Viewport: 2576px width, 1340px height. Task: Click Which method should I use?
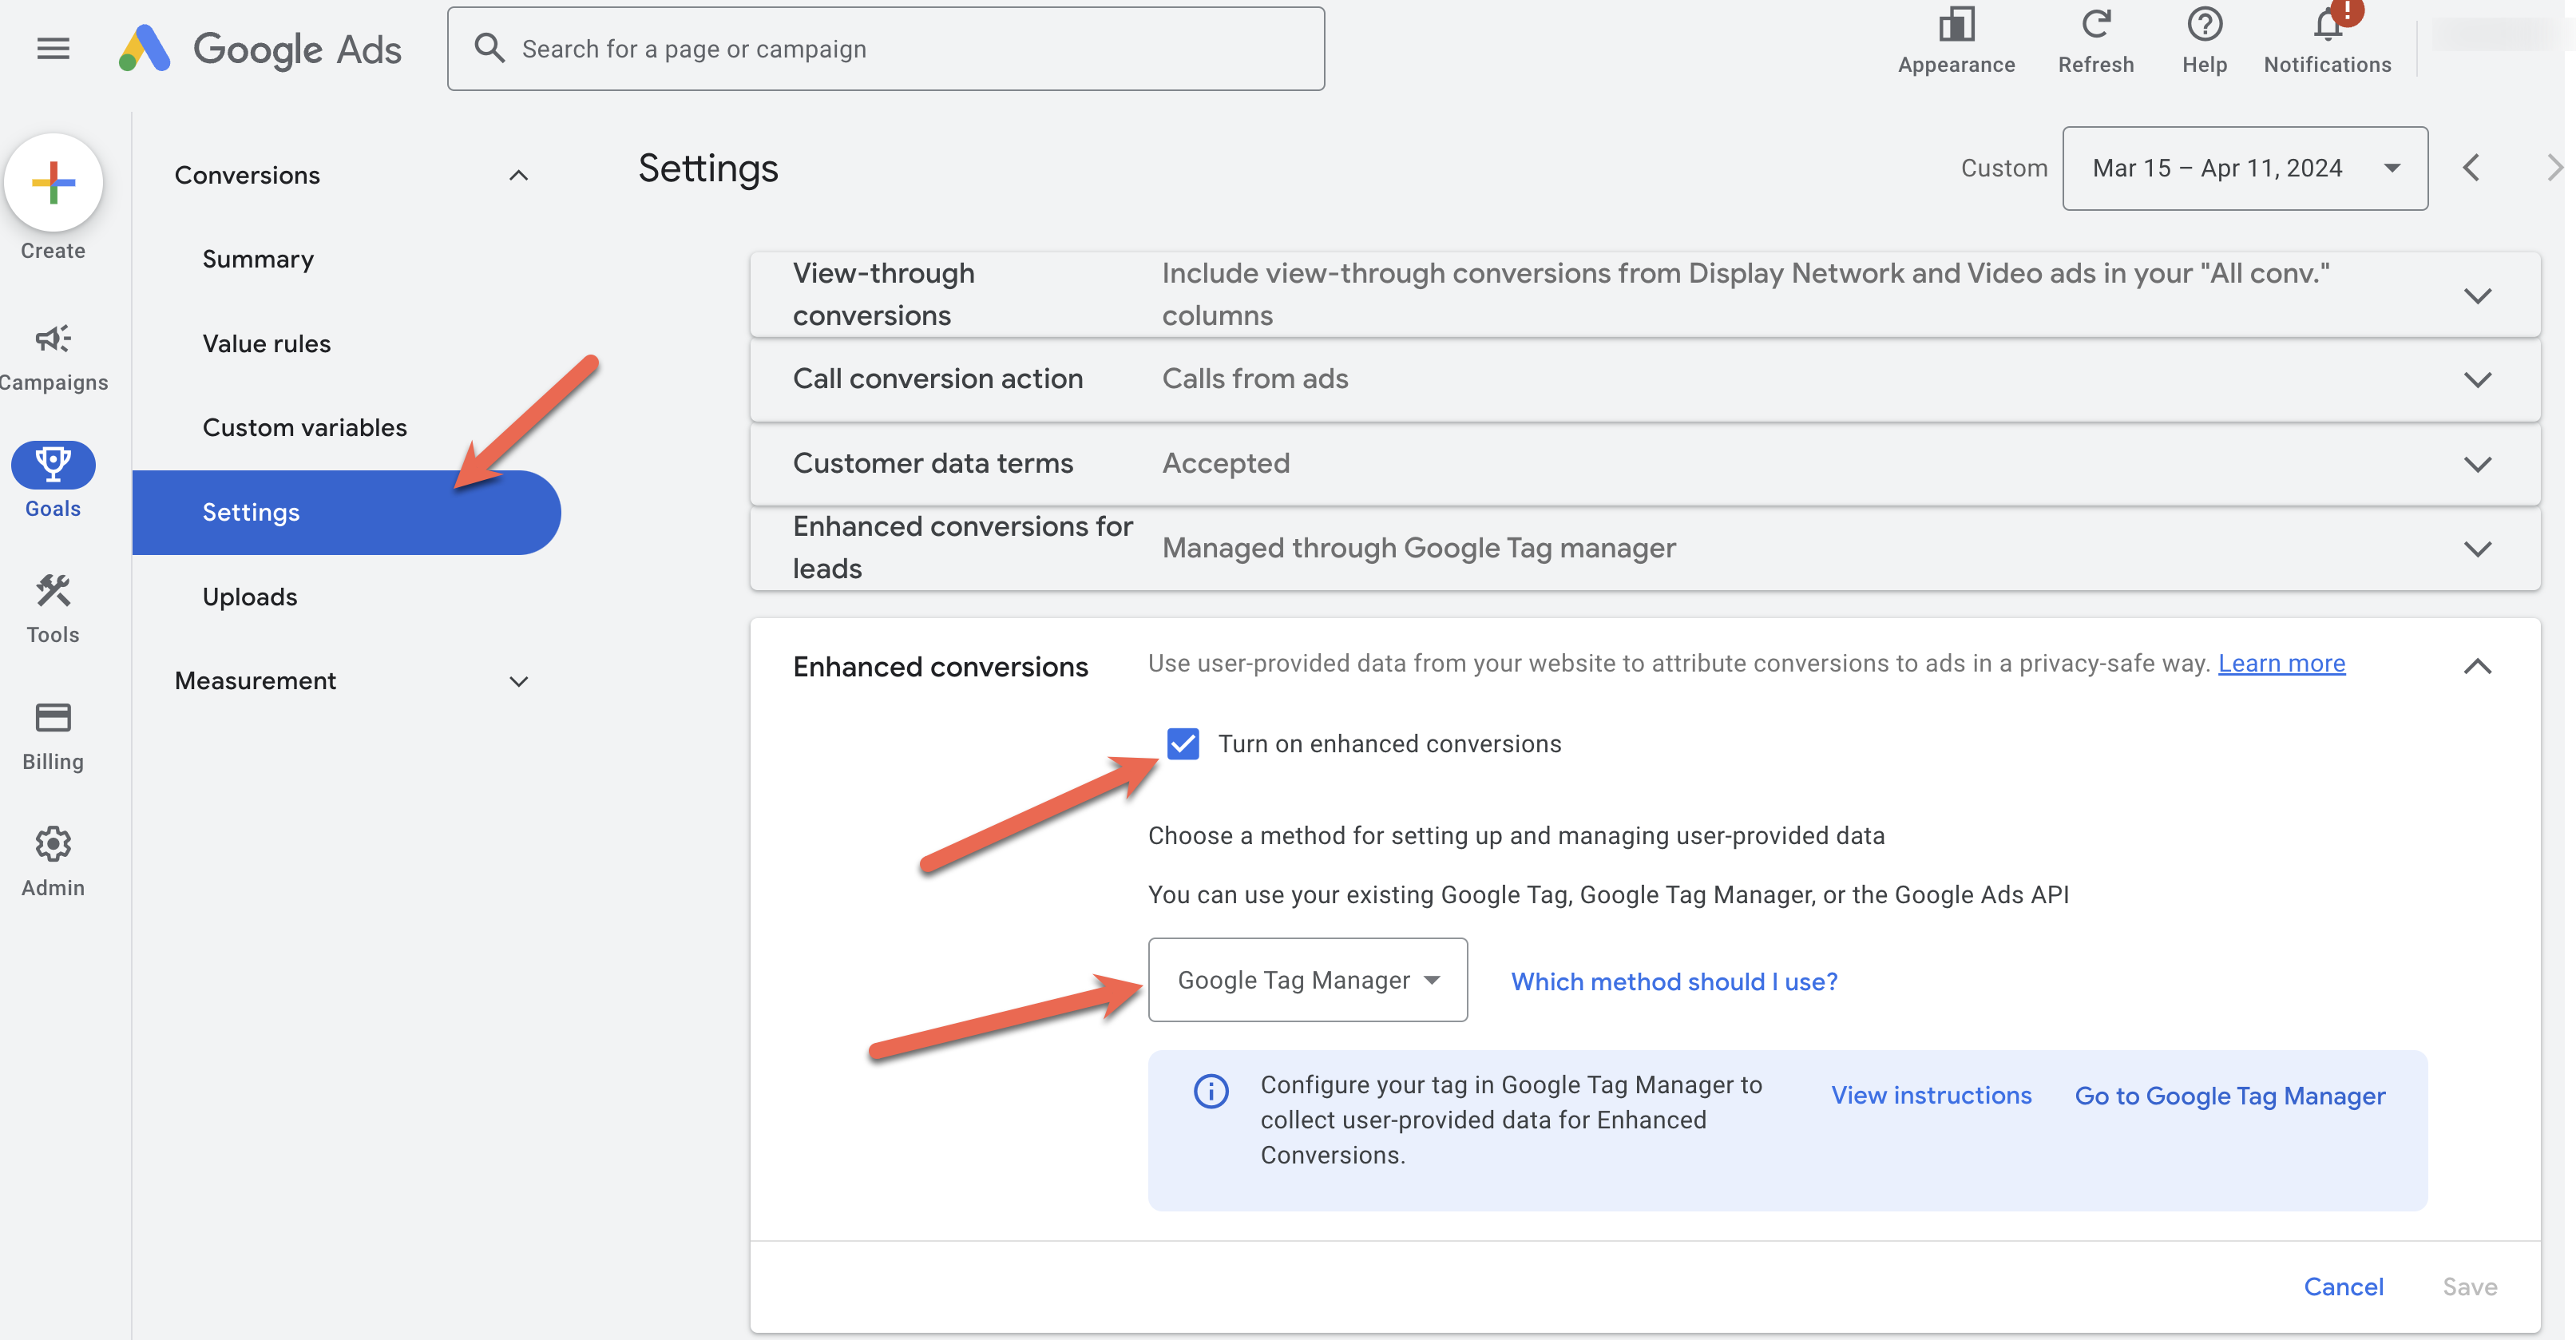[x=1674, y=981]
